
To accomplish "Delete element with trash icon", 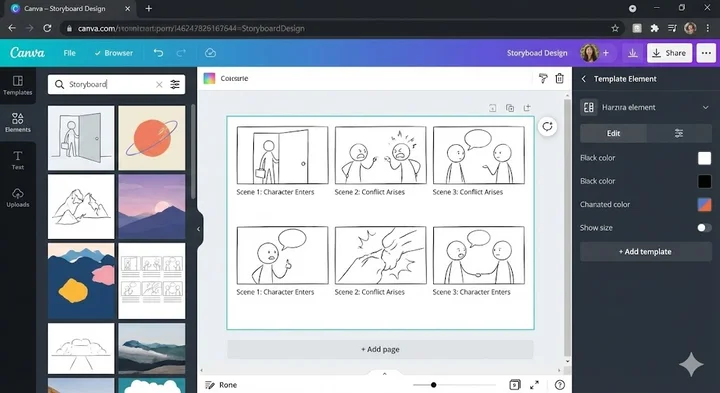I will tap(559, 79).
